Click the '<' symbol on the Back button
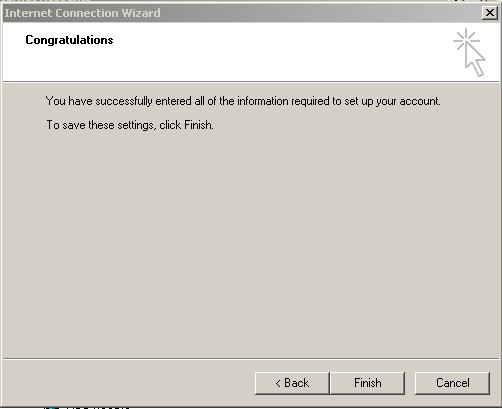The image size is (502, 409). click(278, 383)
